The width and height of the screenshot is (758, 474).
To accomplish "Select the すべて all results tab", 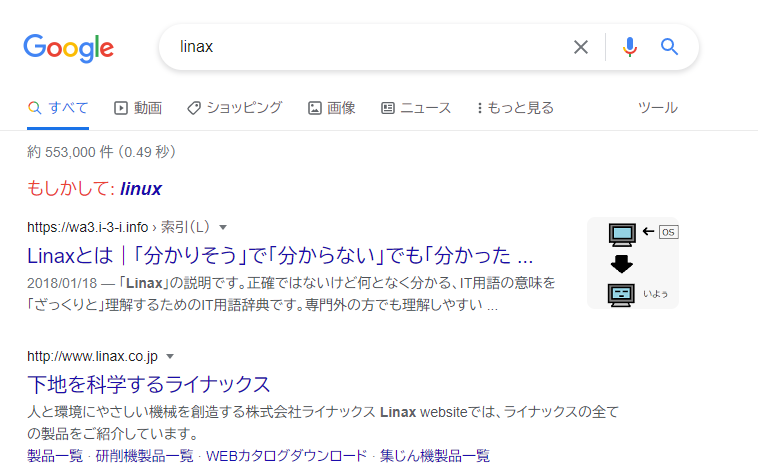I will tap(58, 108).
